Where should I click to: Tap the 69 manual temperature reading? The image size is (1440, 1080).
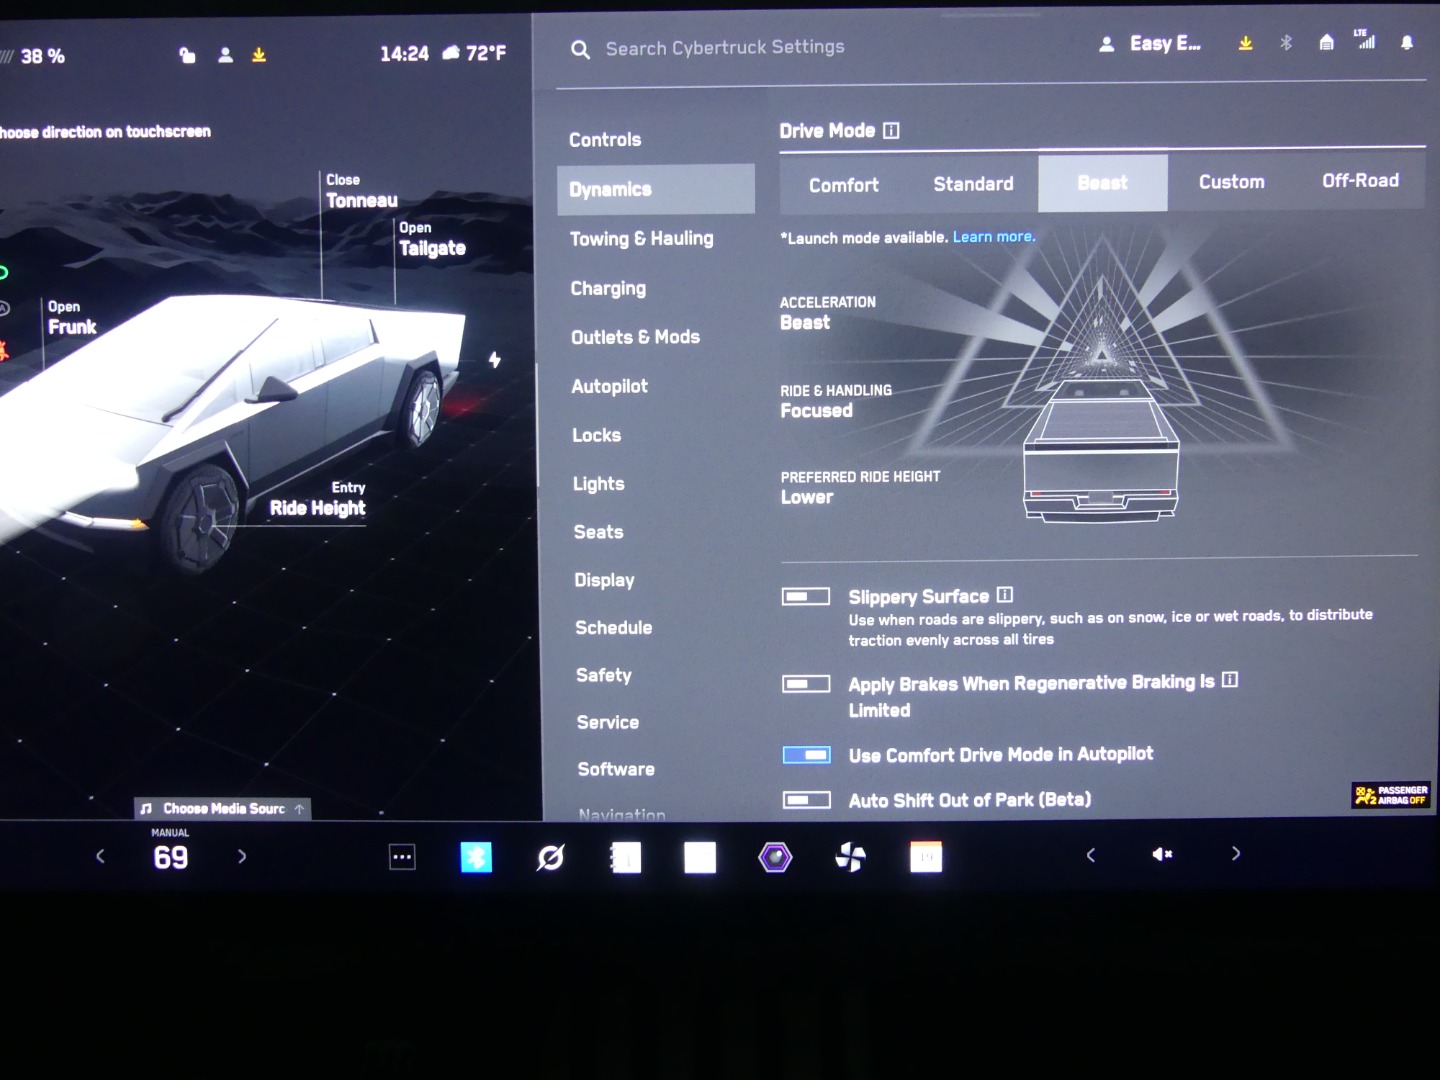pos(170,857)
